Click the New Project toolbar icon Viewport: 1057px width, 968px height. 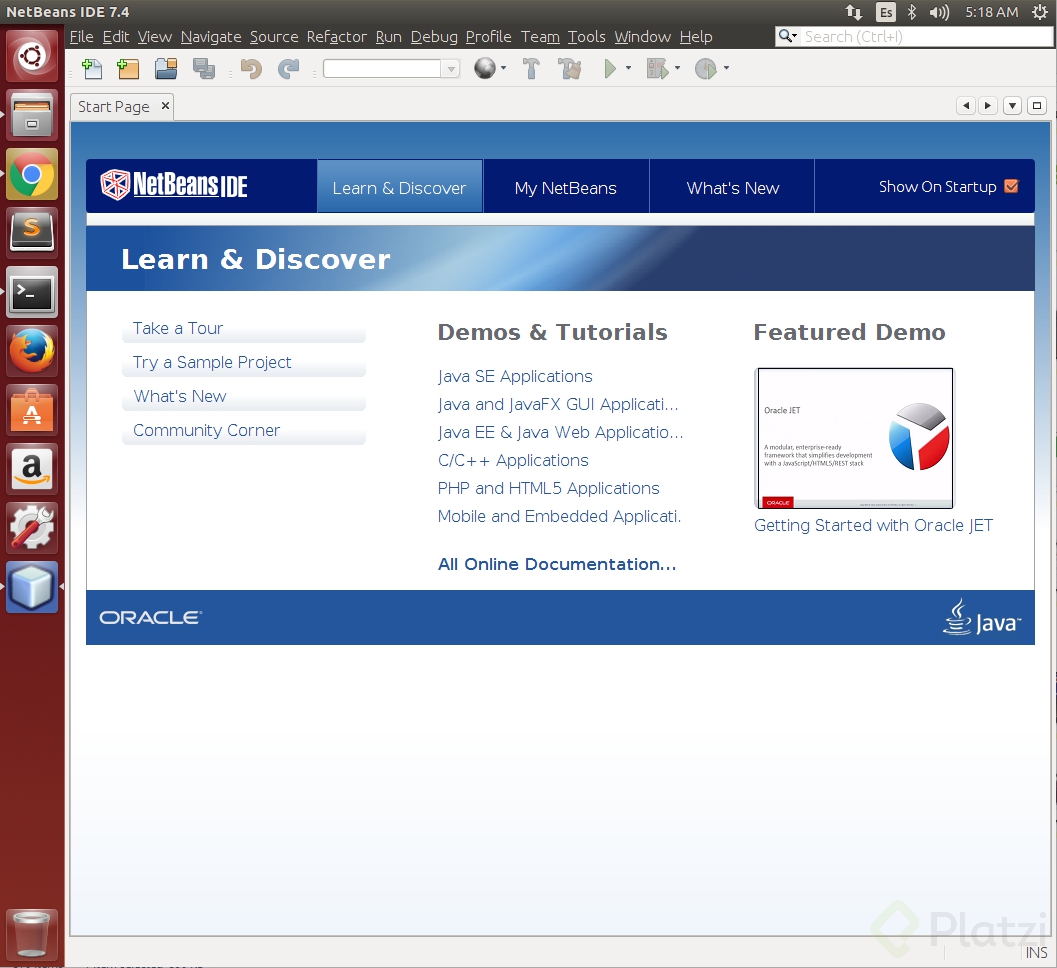[x=127, y=69]
